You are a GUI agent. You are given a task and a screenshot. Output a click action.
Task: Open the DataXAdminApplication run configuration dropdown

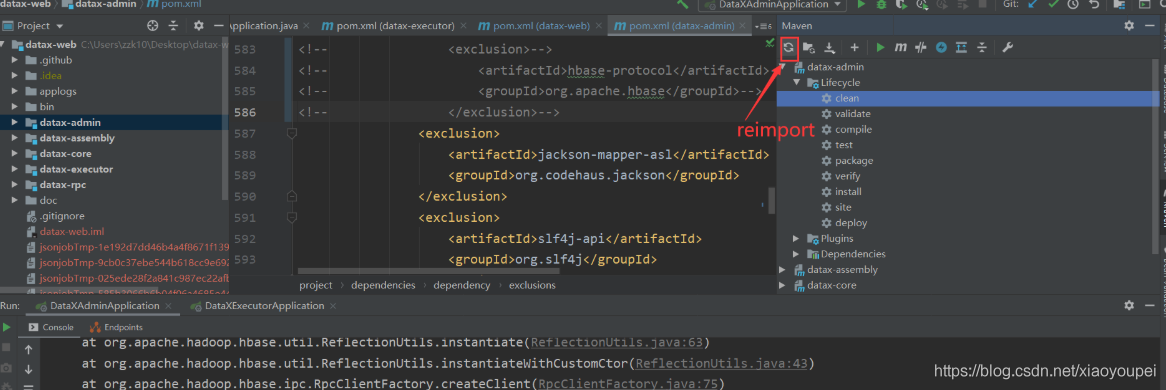coord(772,4)
